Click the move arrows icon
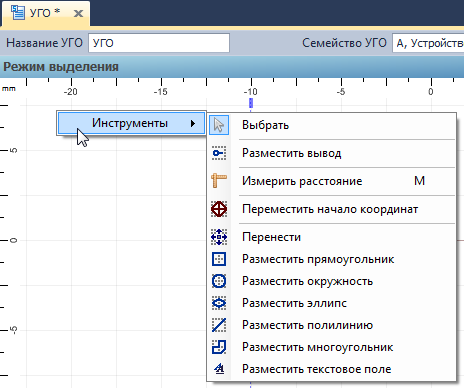The image size is (464, 388). [219, 237]
